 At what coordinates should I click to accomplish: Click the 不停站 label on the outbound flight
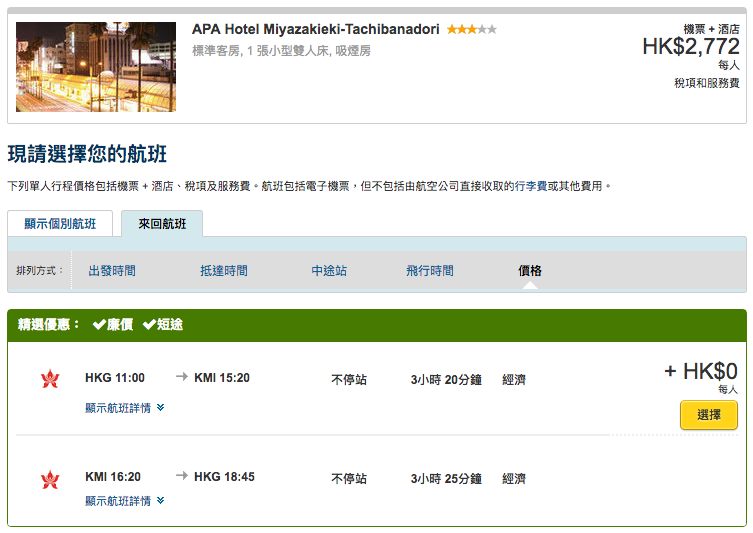coord(349,380)
